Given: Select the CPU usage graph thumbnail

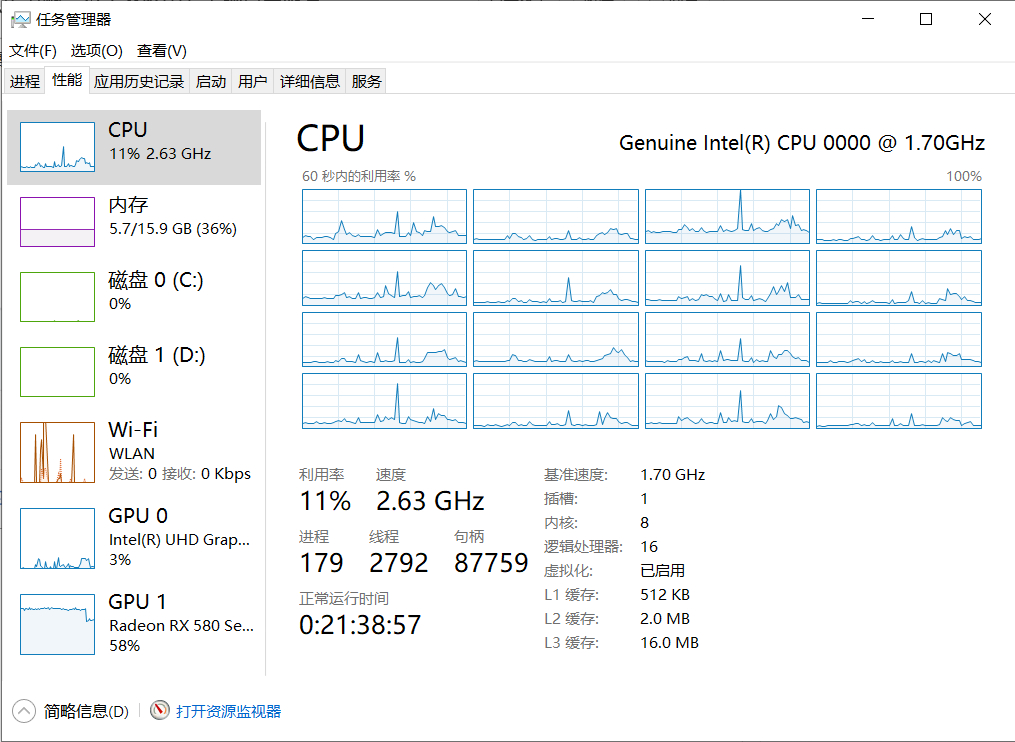Looking at the screenshot, I should click(58, 147).
